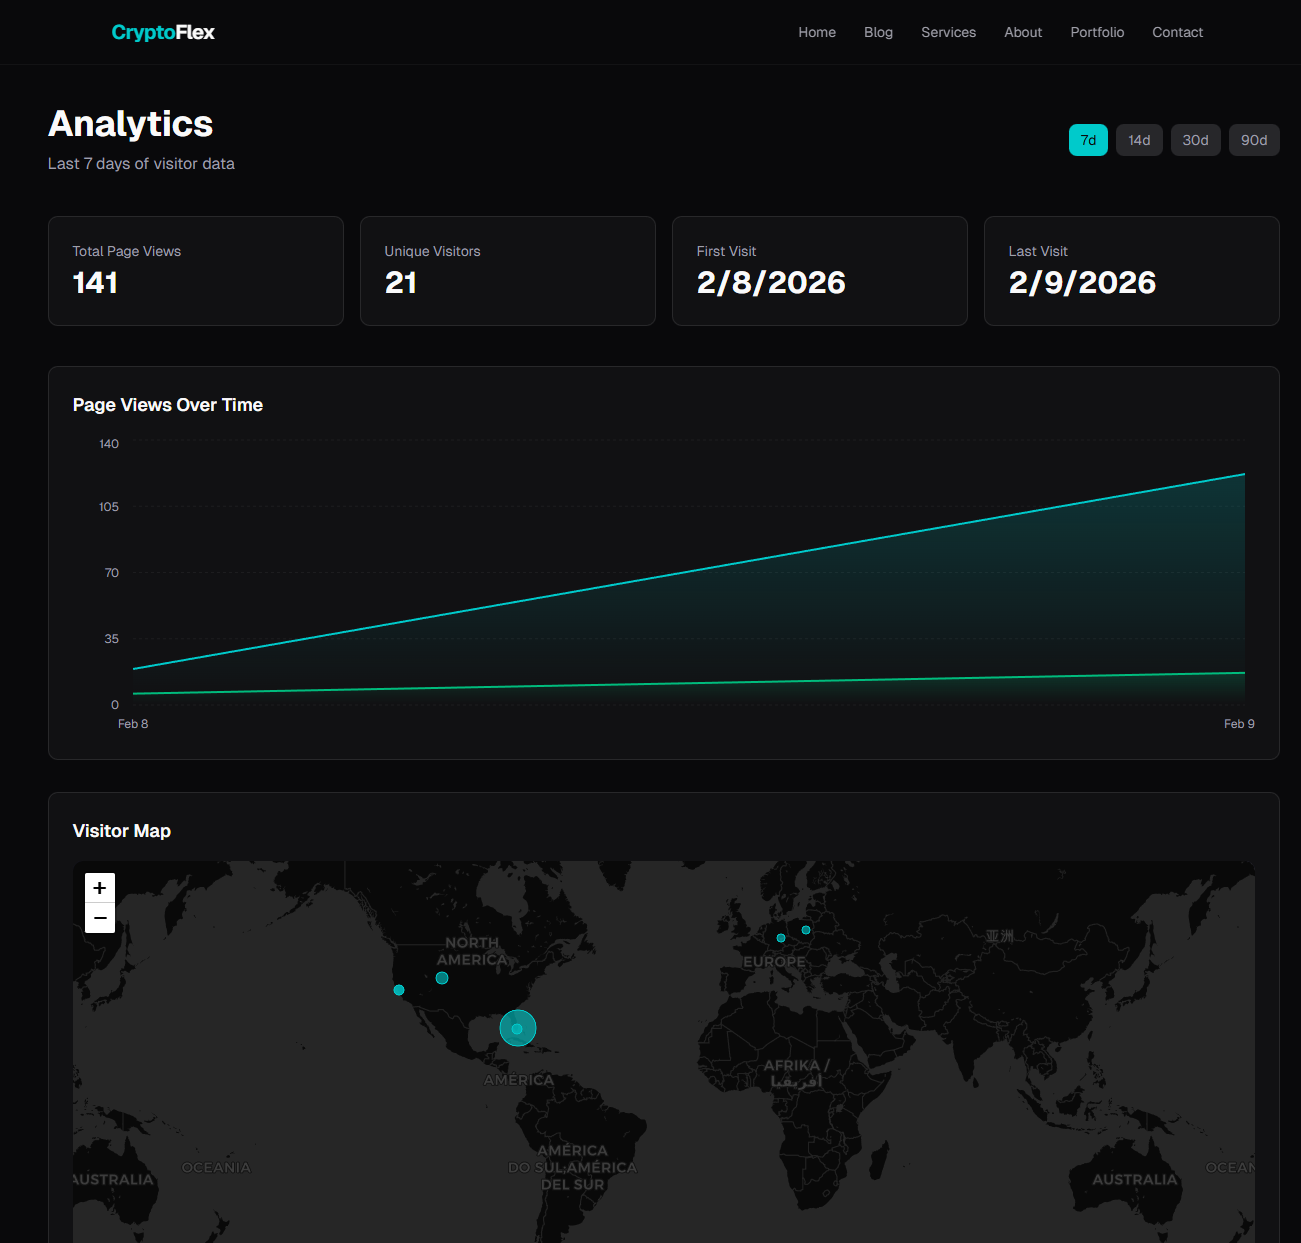The height and width of the screenshot is (1243, 1301).
Task: Zoom out on the visitor map
Action: tap(100, 918)
